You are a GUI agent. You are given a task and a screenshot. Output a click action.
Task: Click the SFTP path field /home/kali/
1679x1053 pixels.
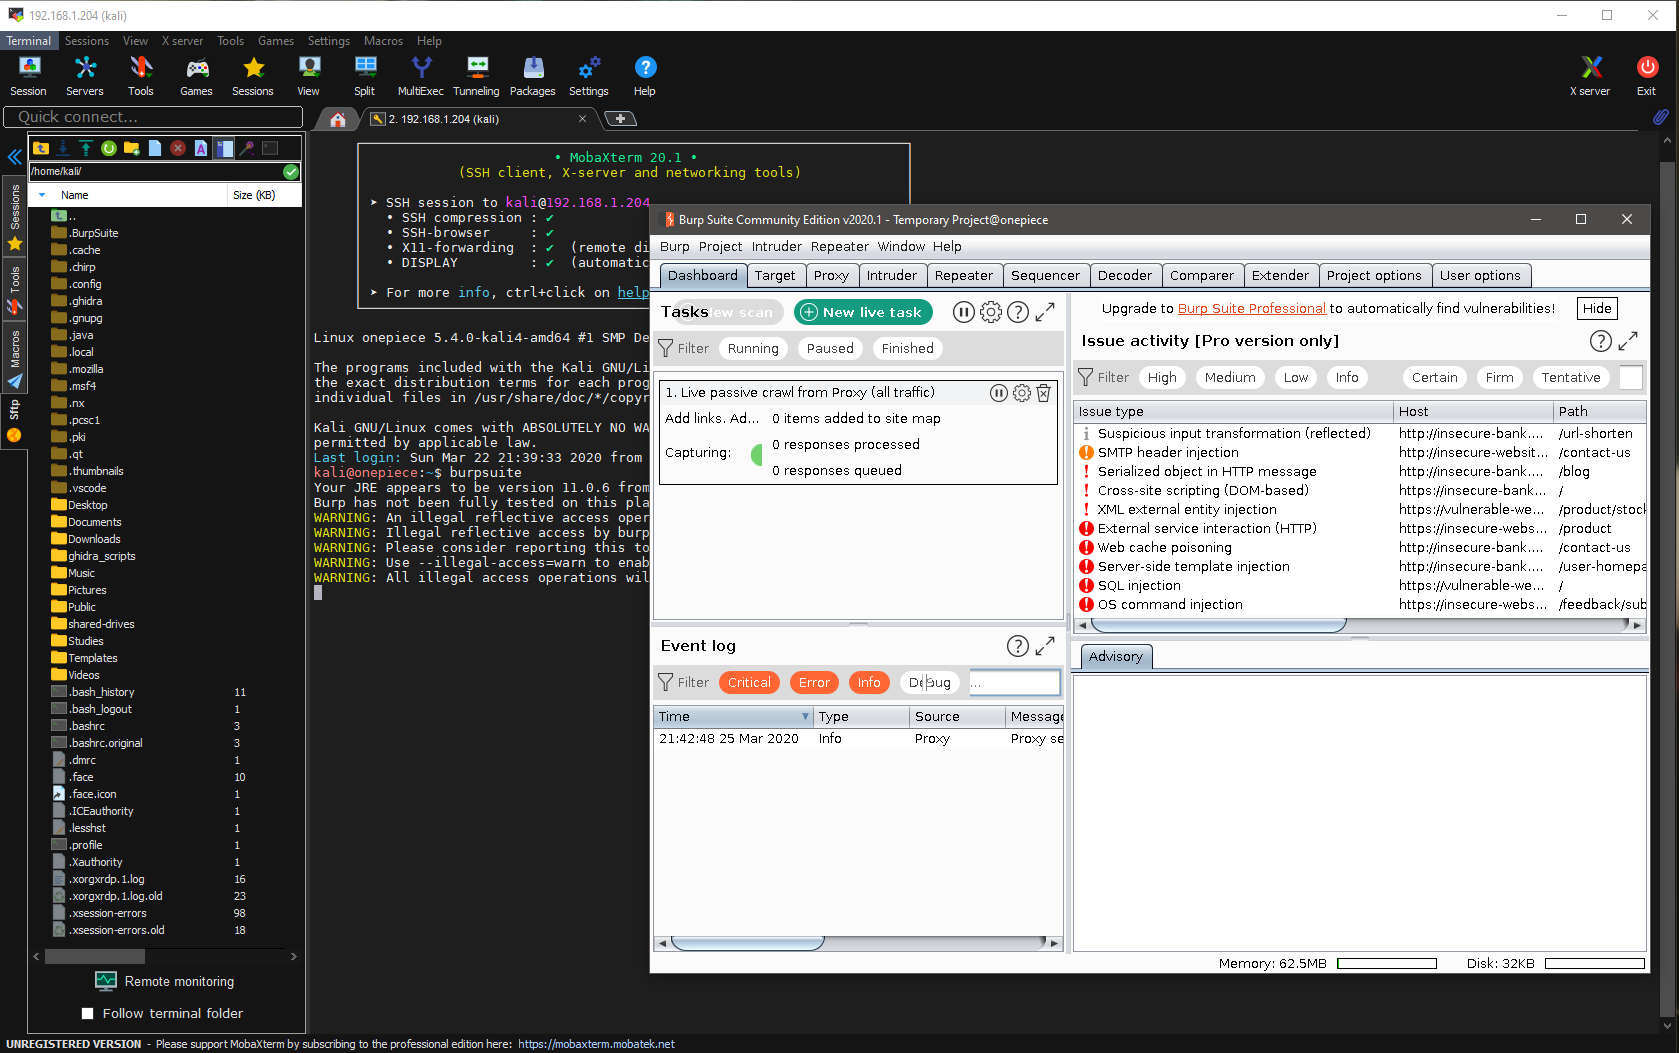[155, 172]
